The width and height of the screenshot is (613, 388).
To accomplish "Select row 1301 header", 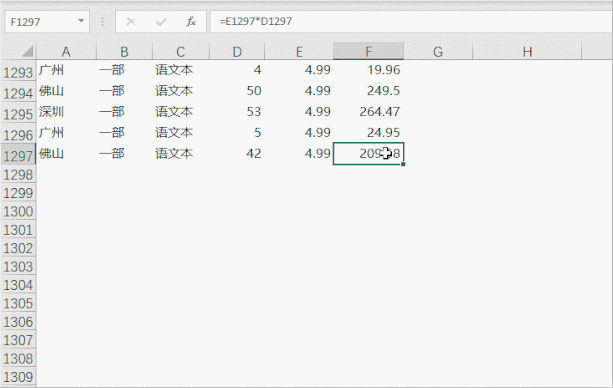I will pyautogui.click(x=18, y=230).
